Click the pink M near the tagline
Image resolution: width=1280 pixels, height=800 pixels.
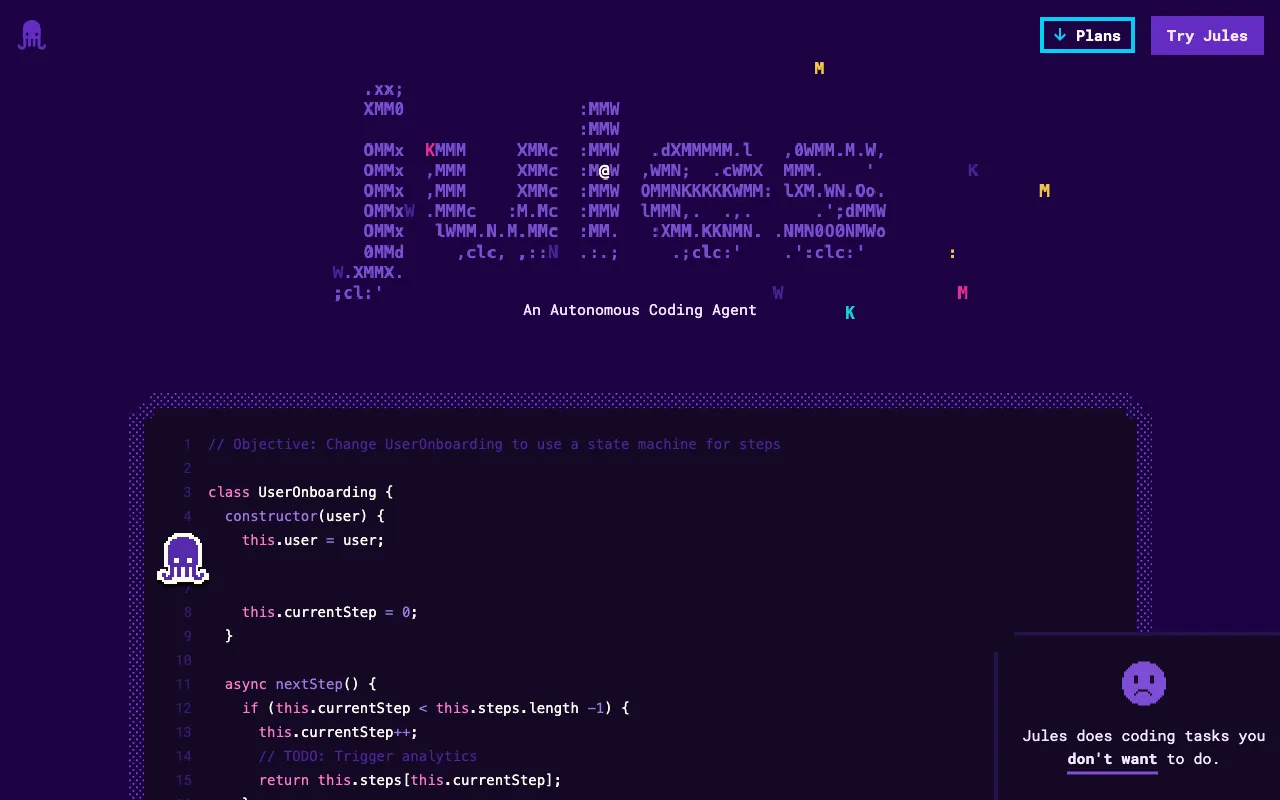pyautogui.click(x=961, y=292)
